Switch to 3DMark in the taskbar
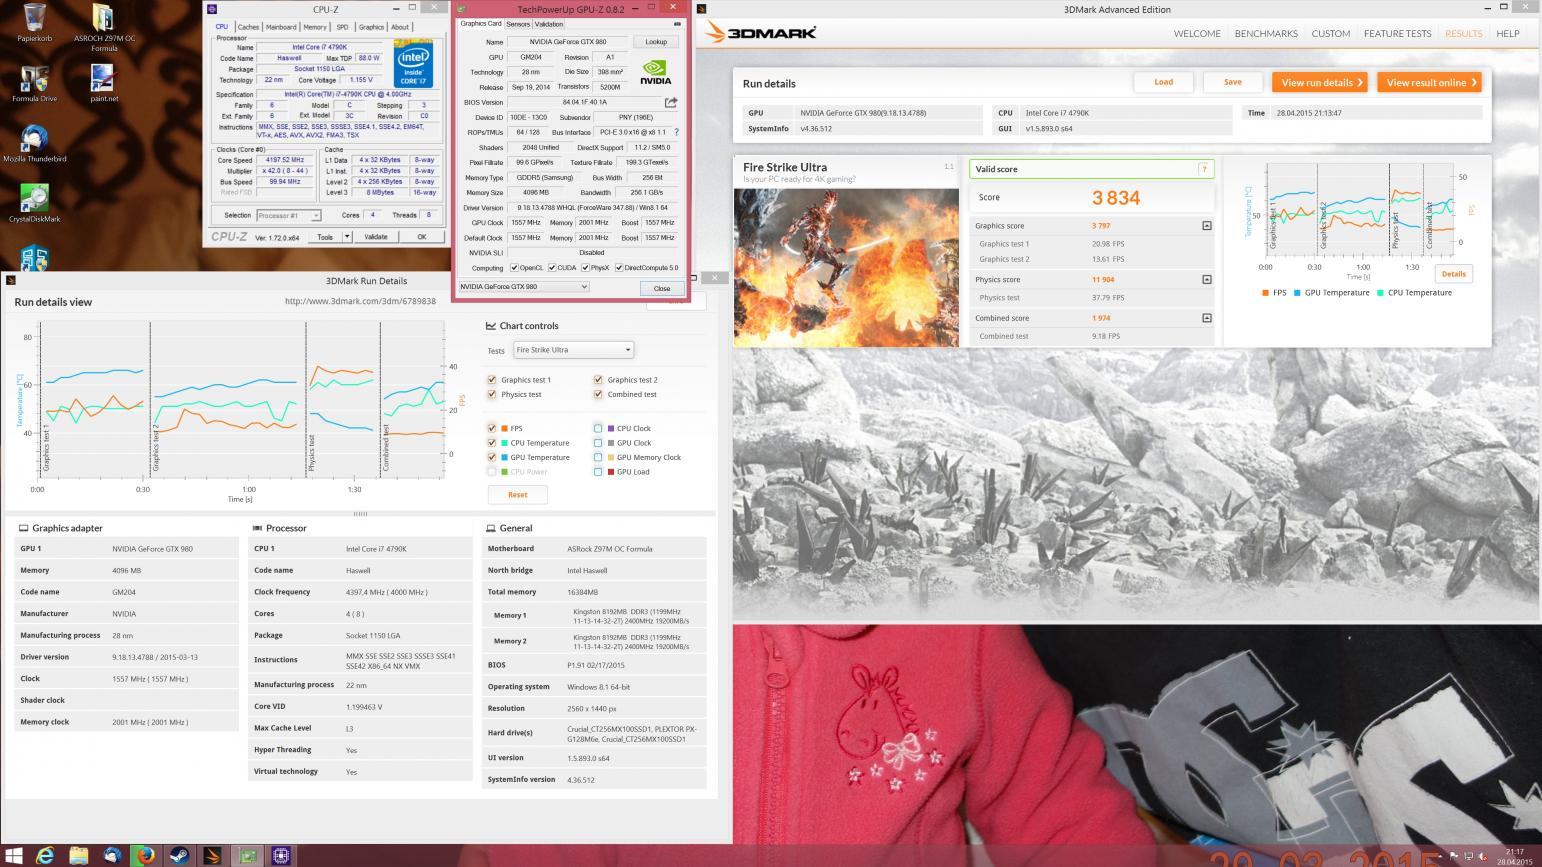This screenshot has width=1542, height=867. click(x=214, y=855)
